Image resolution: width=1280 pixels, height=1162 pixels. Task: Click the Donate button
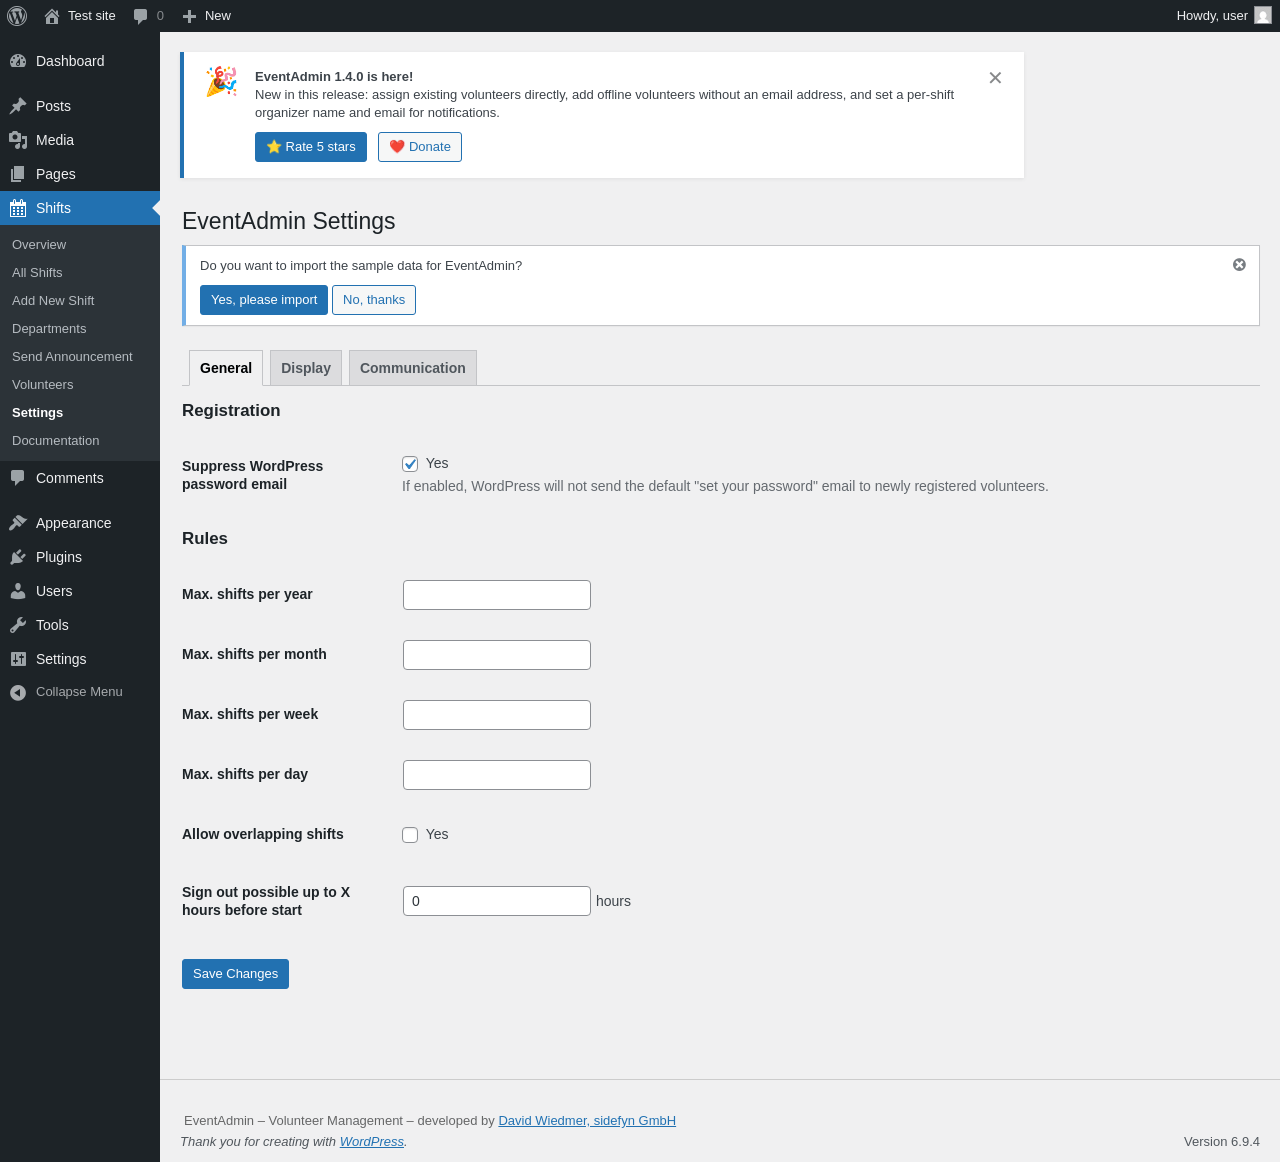pyautogui.click(x=420, y=147)
